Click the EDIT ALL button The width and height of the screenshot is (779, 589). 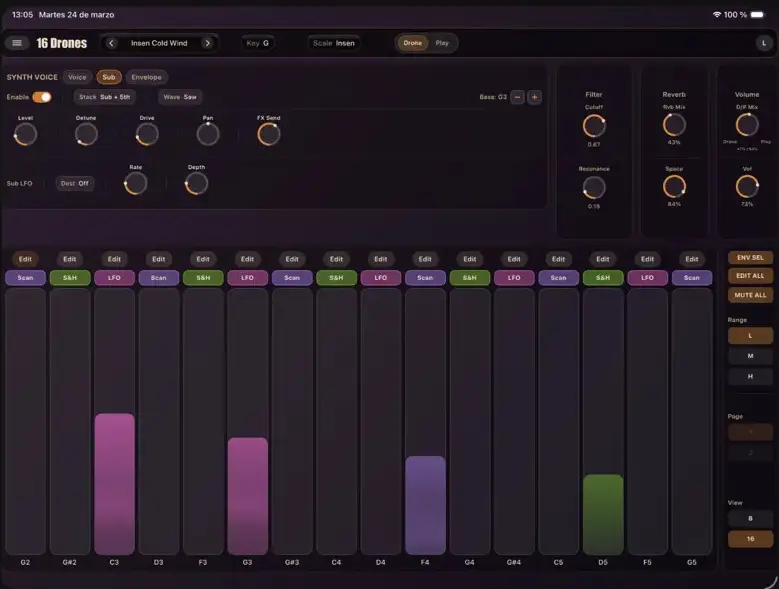pos(750,276)
